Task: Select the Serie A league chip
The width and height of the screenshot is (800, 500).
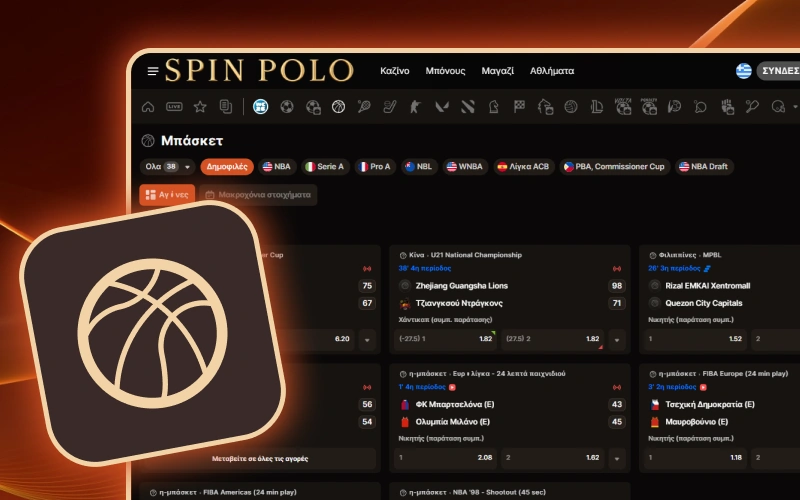Action: pyautogui.click(x=324, y=166)
